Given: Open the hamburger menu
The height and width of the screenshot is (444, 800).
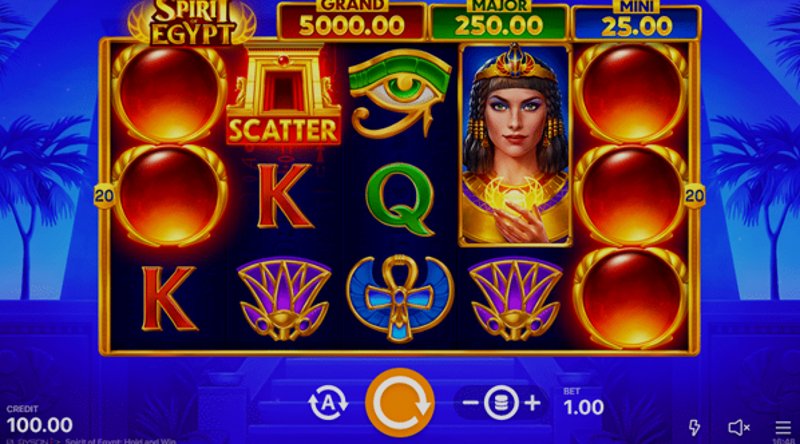Looking at the screenshot, I should [x=783, y=428].
